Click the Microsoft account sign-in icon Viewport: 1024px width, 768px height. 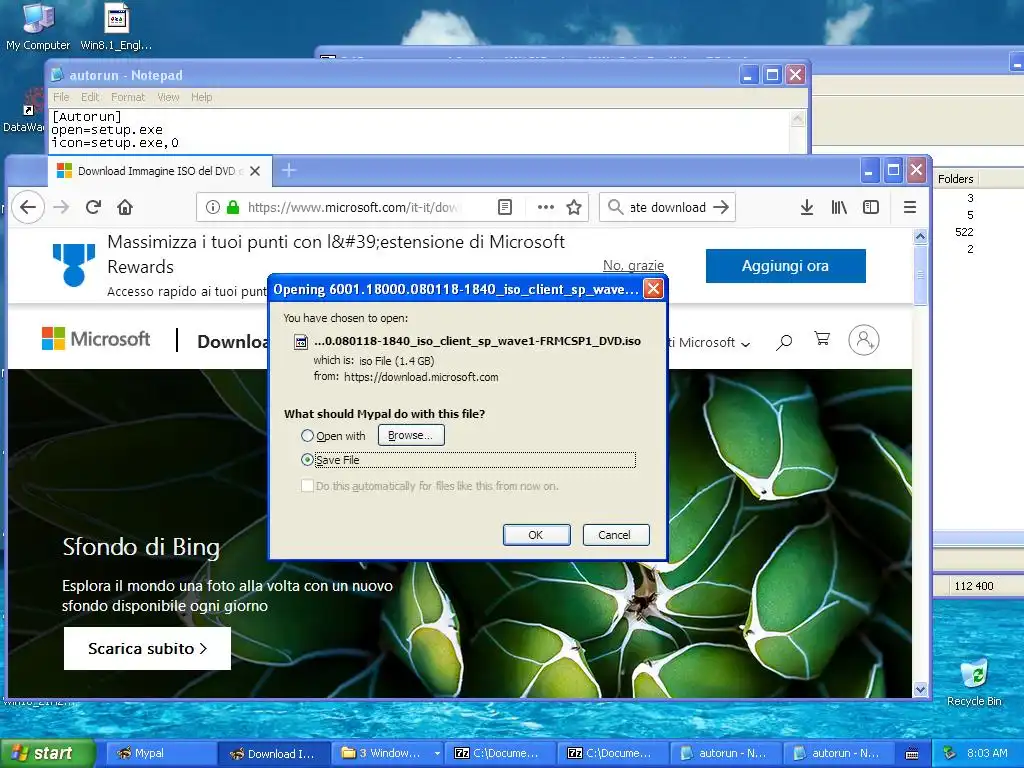863,340
